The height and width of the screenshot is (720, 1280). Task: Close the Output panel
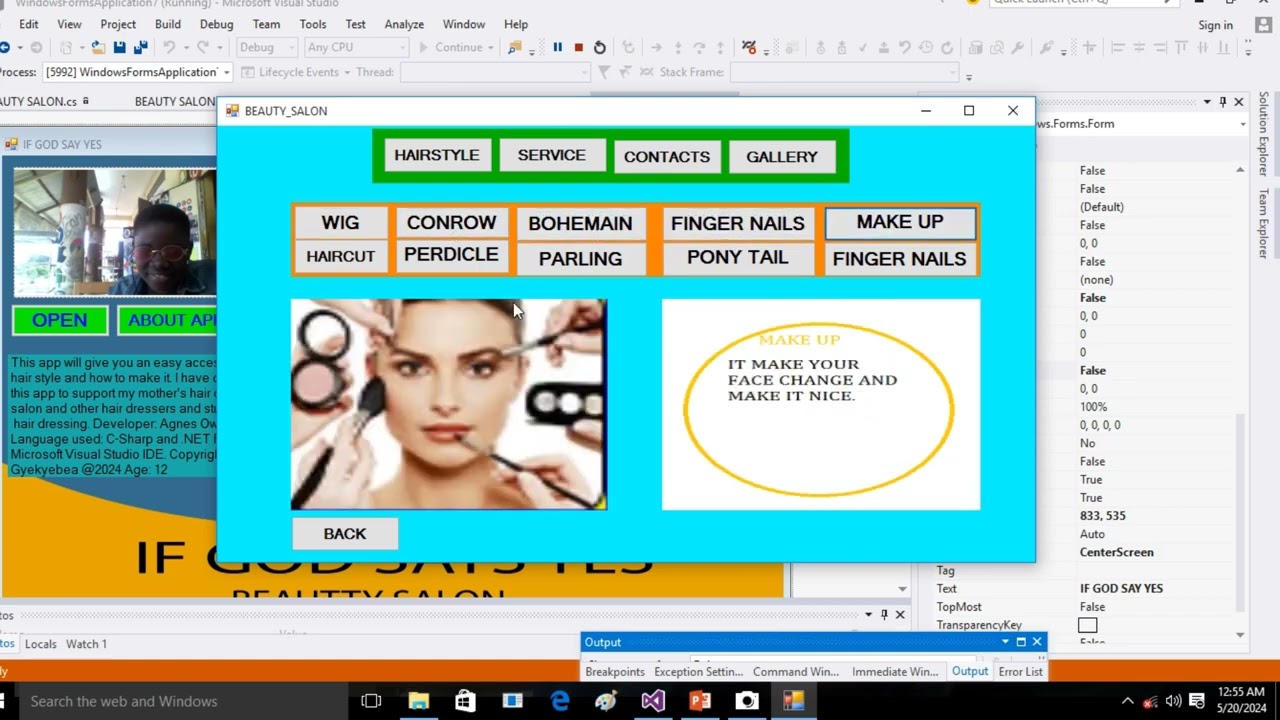1037,642
